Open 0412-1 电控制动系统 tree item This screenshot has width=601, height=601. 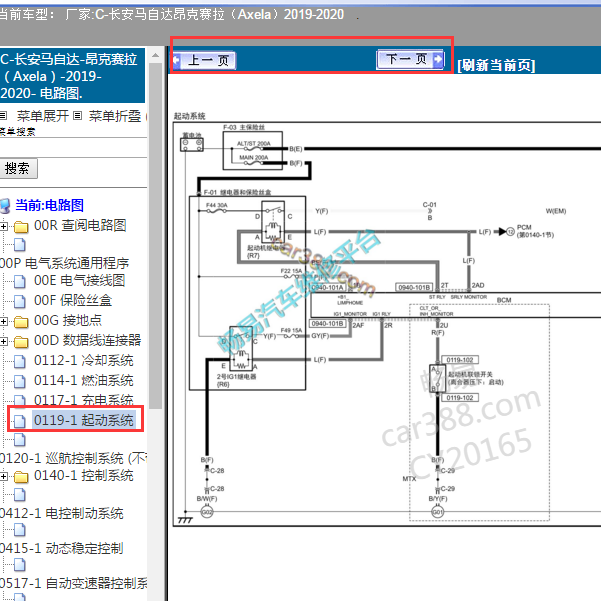pyautogui.click(x=62, y=514)
